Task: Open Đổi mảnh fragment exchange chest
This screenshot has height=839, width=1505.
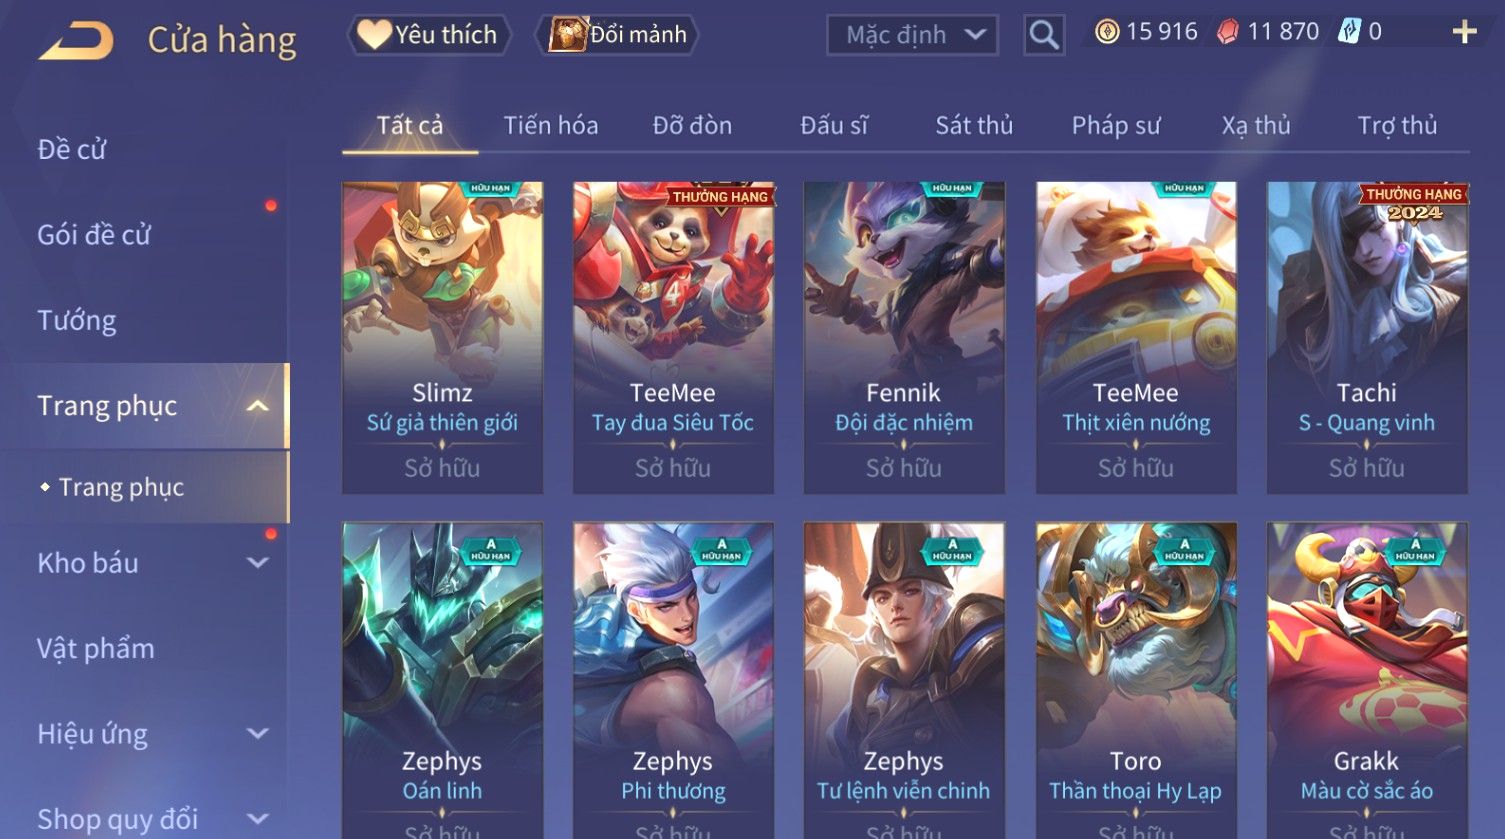Action: 617,35
